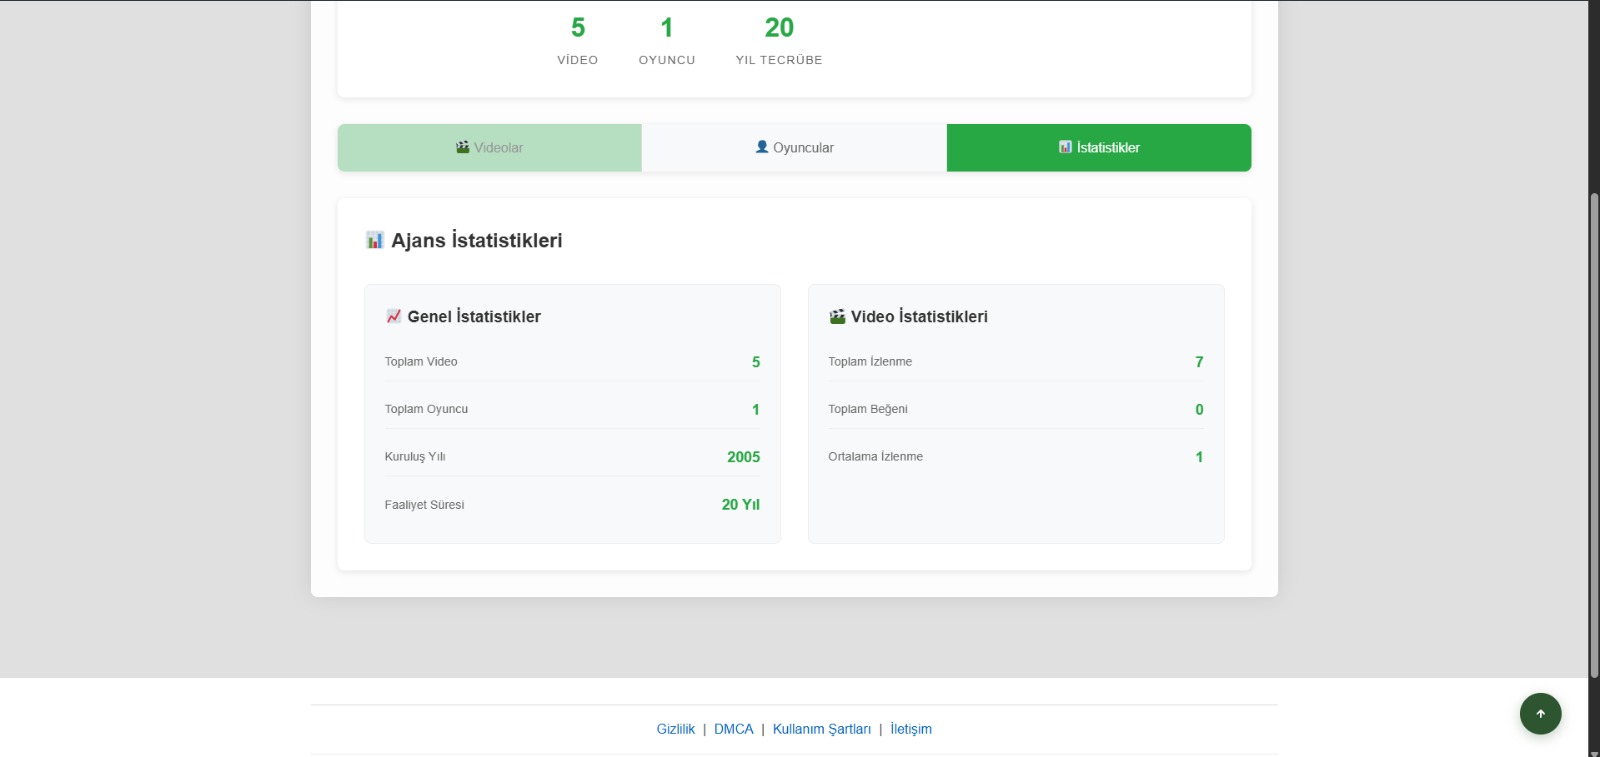This screenshot has width=1600, height=757.
Task: Go to Kullanım Şartları page
Action: coord(821,729)
